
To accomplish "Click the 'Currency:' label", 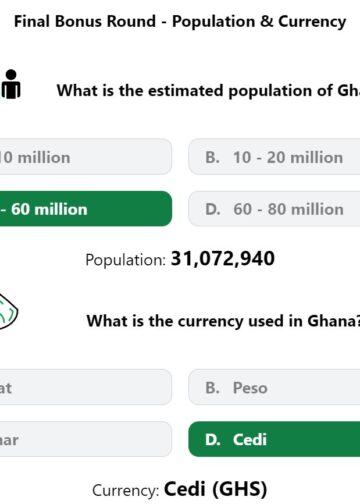I will pos(126,491).
